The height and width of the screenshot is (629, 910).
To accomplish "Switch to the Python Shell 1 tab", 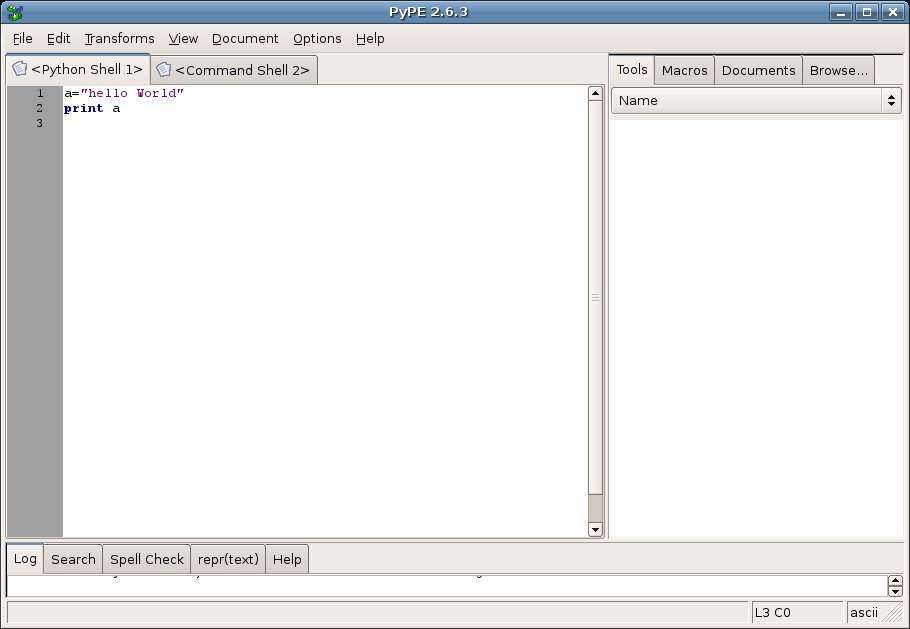I will (x=78, y=69).
